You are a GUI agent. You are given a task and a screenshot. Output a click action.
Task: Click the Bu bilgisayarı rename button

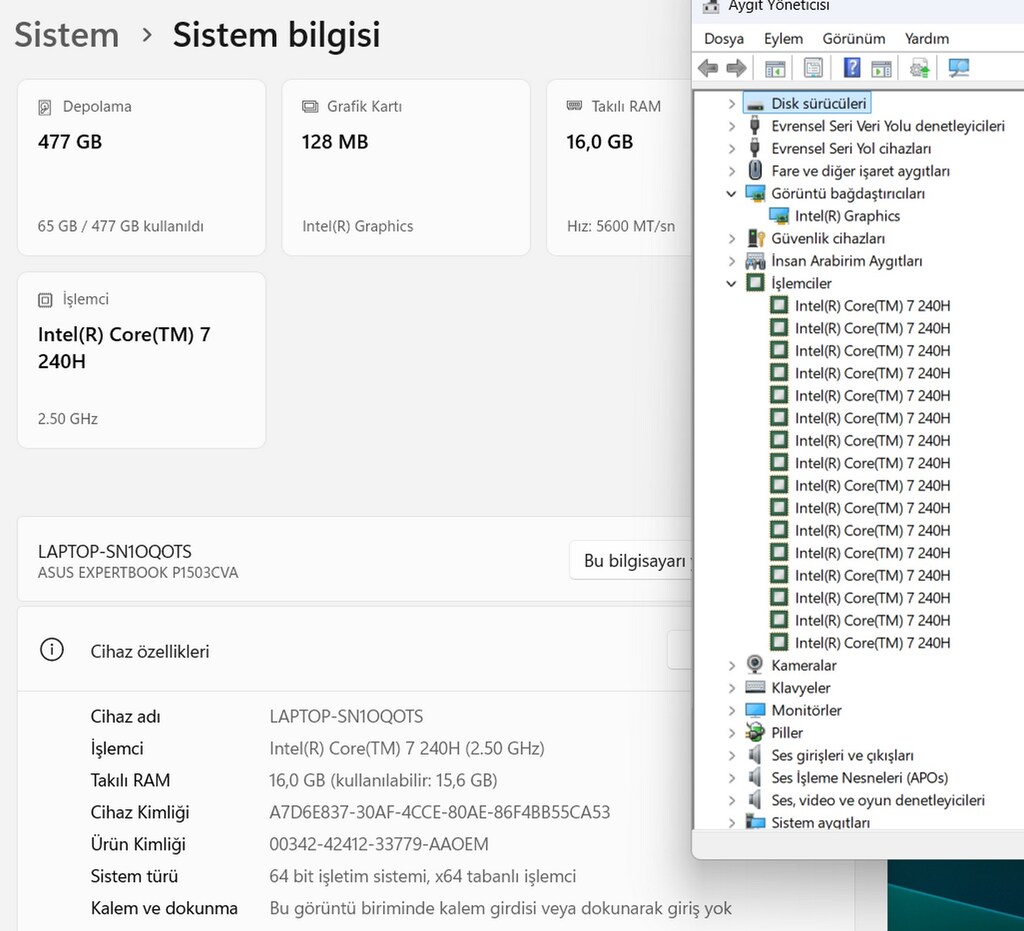pyautogui.click(x=632, y=560)
